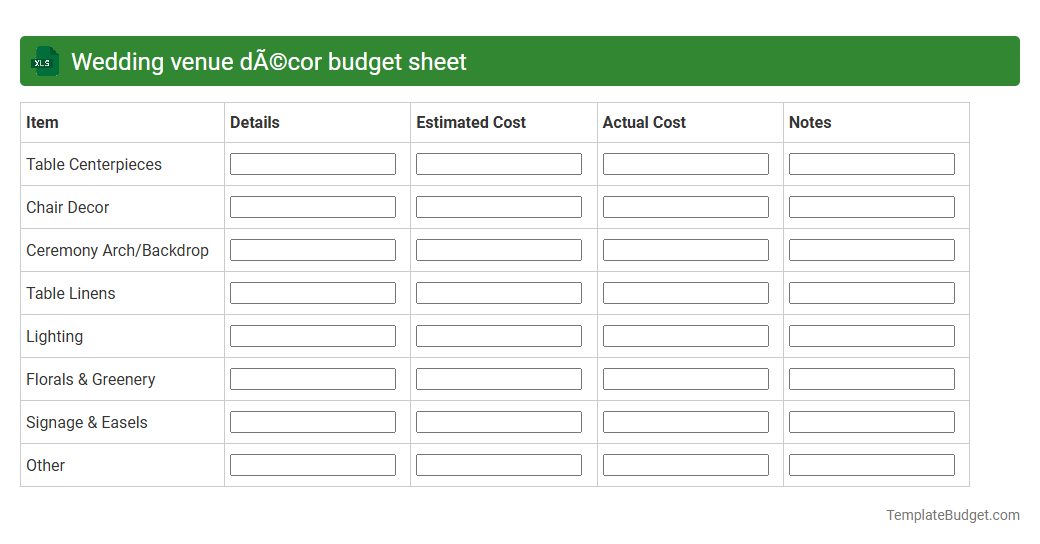Select Notes input in Chair Decor row
Screen dimensions: 1040x544
click(x=872, y=207)
